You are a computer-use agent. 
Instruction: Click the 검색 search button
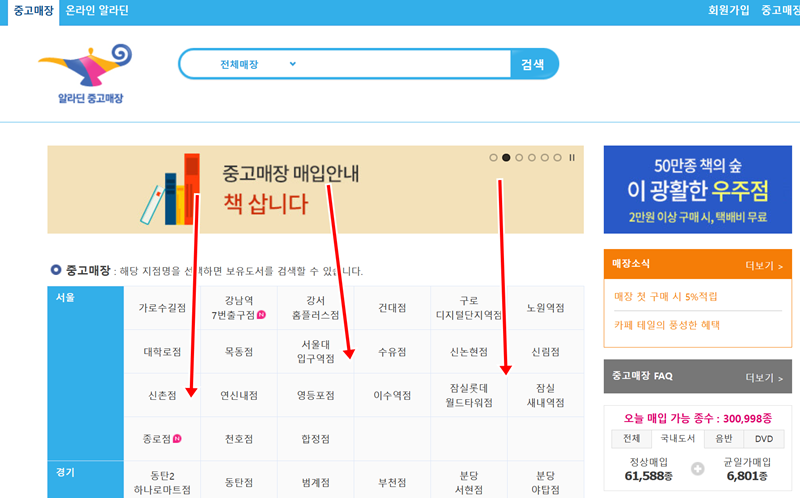533,64
